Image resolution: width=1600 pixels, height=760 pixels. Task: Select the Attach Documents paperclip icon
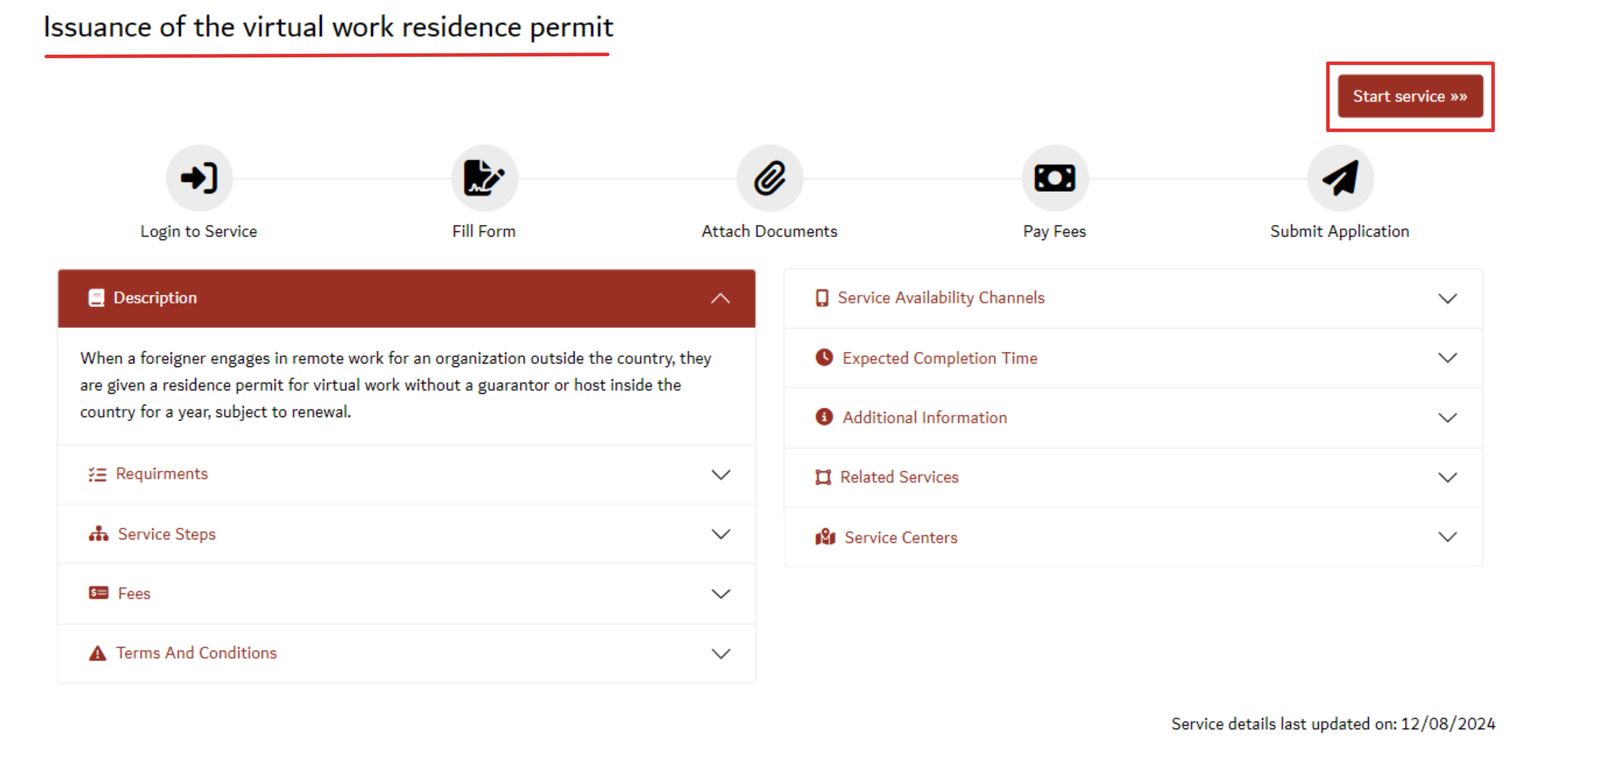pos(770,178)
